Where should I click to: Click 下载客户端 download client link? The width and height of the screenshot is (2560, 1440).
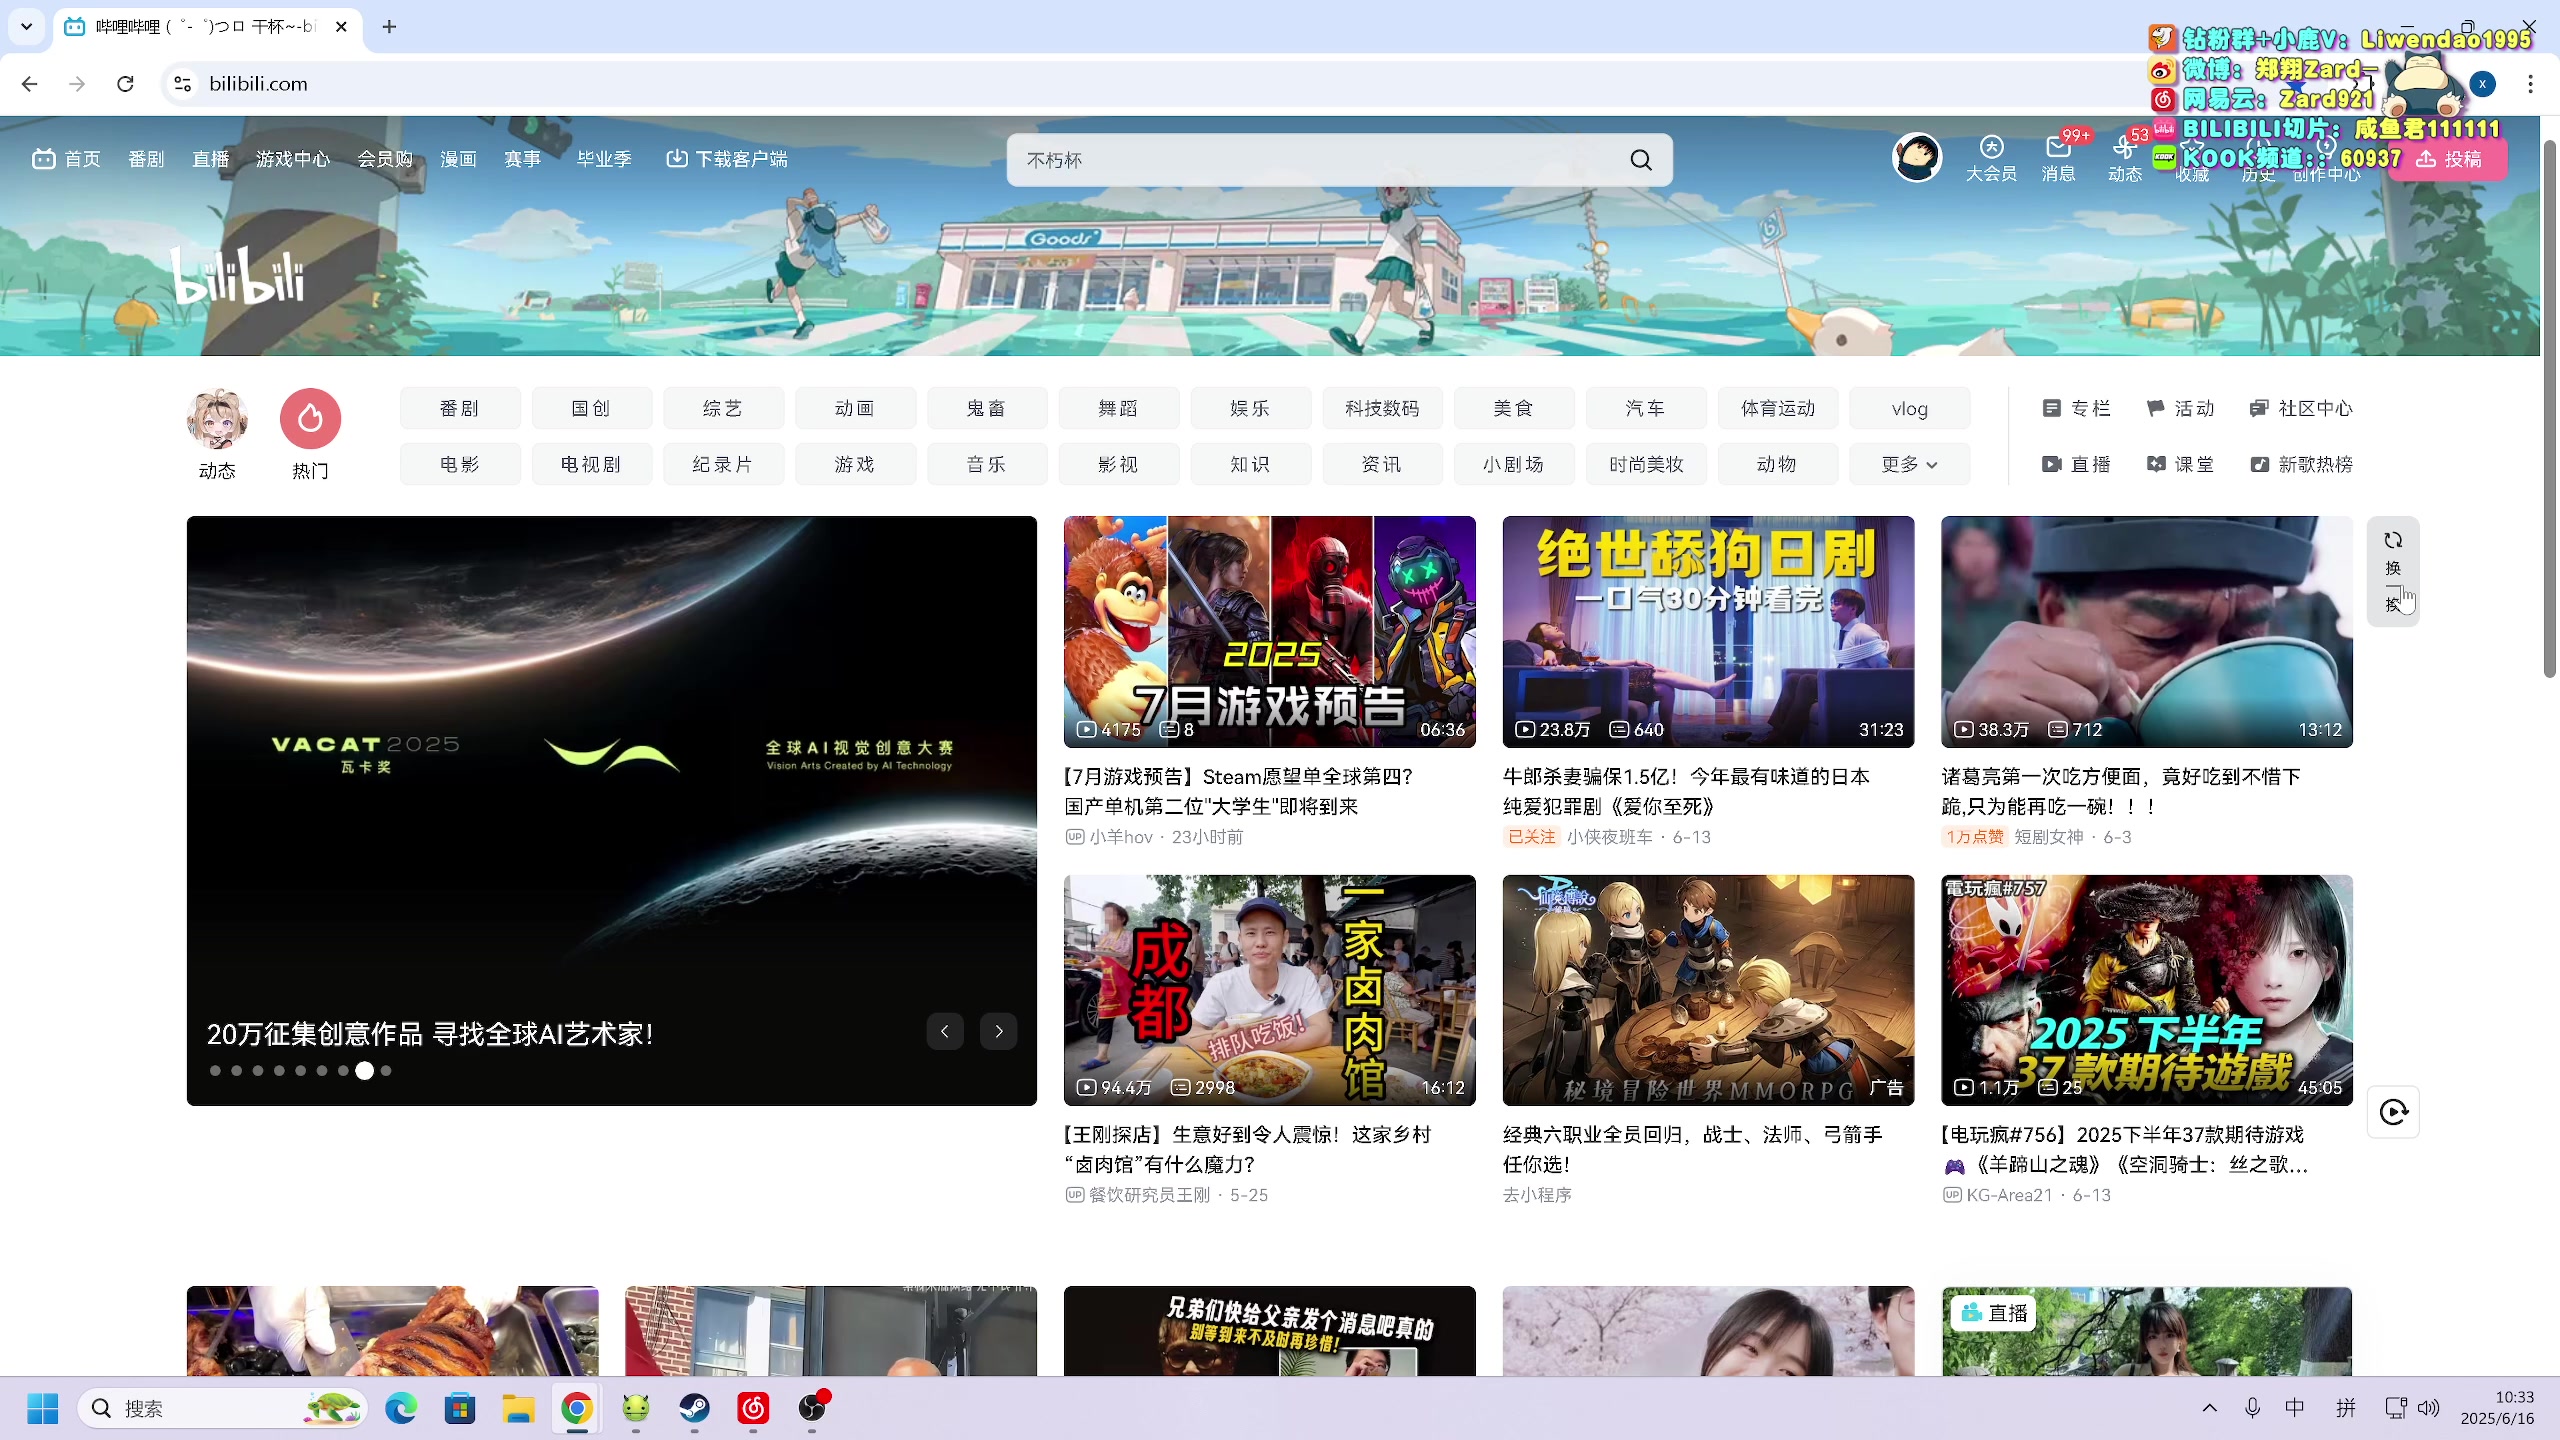point(727,159)
